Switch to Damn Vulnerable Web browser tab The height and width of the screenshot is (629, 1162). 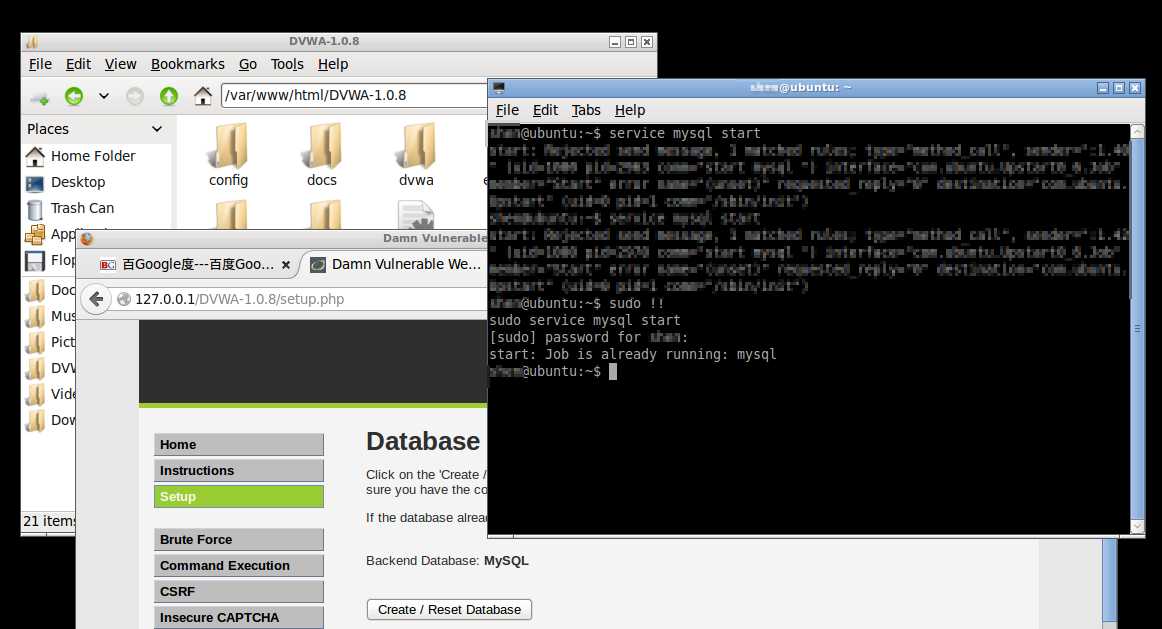pyautogui.click(x=396, y=264)
